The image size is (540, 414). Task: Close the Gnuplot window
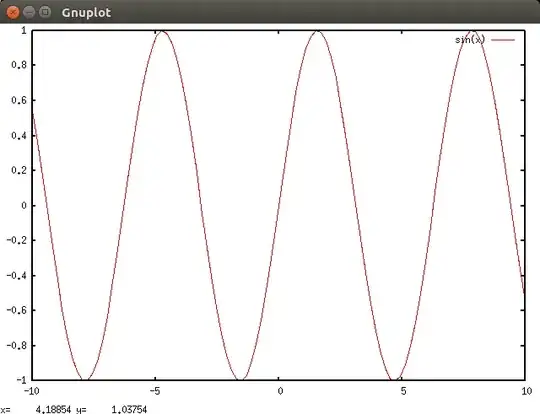13,12
